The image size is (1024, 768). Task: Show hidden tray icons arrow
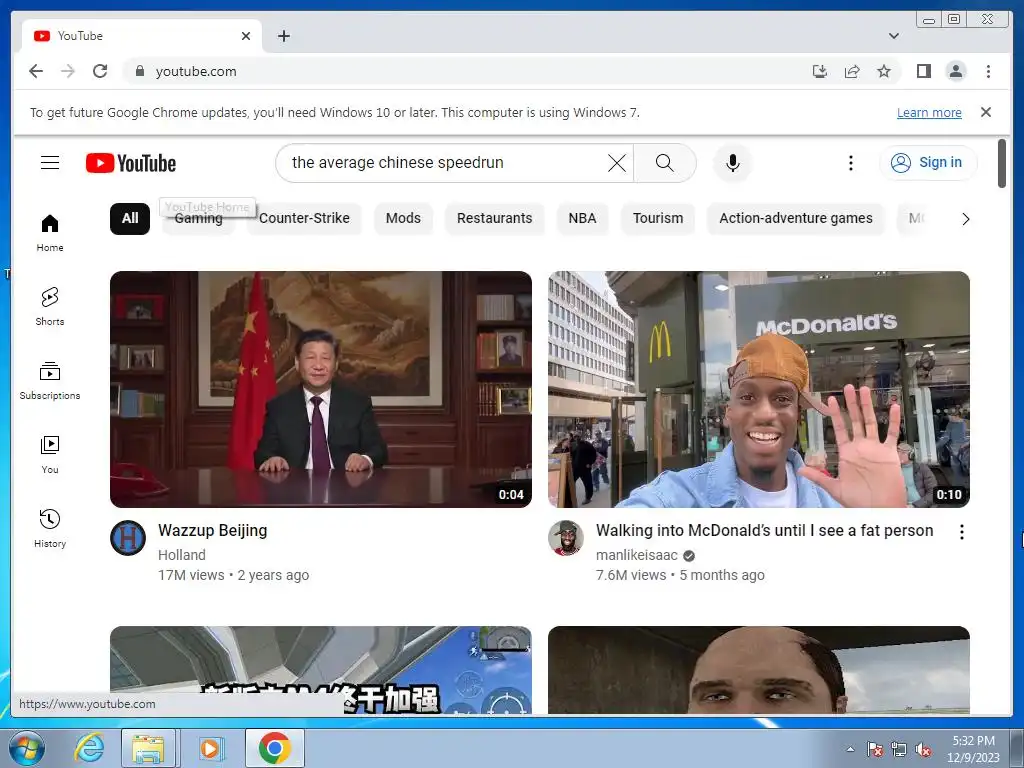pos(850,749)
